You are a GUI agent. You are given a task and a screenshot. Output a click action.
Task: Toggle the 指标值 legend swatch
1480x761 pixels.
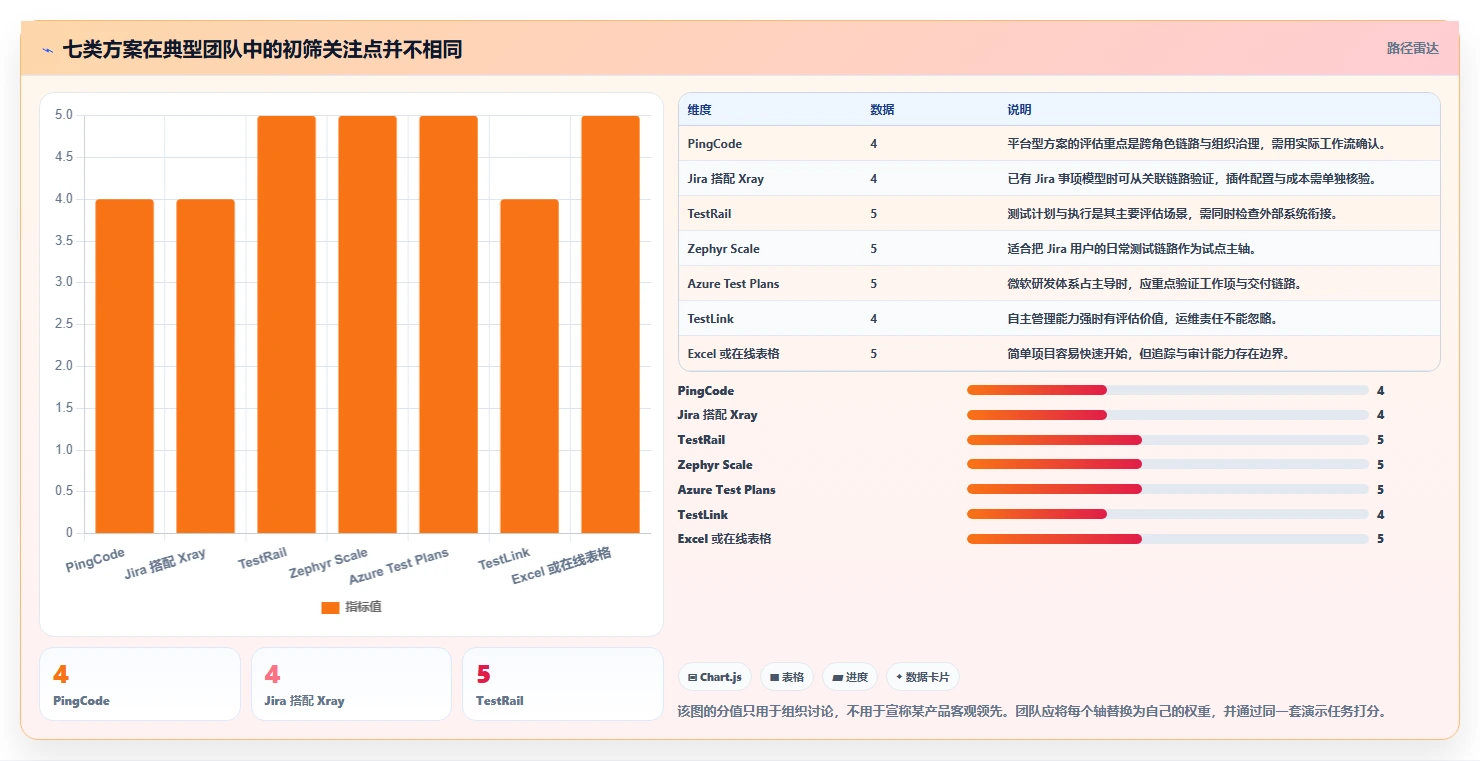[x=330, y=607]
